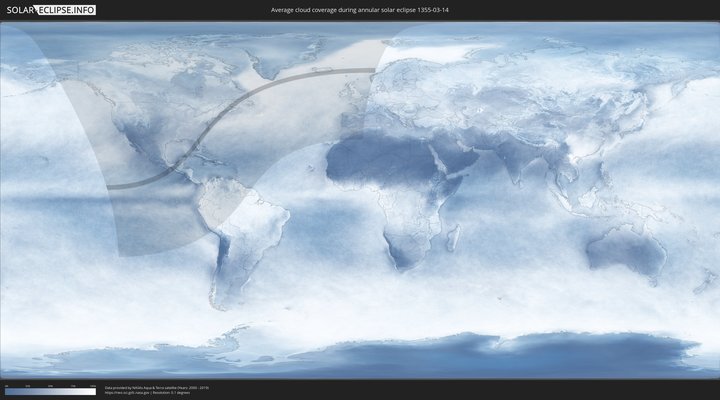720x400 pixels.
Task: Click the world cloud coverage map
Action: (x=360, y=200)
